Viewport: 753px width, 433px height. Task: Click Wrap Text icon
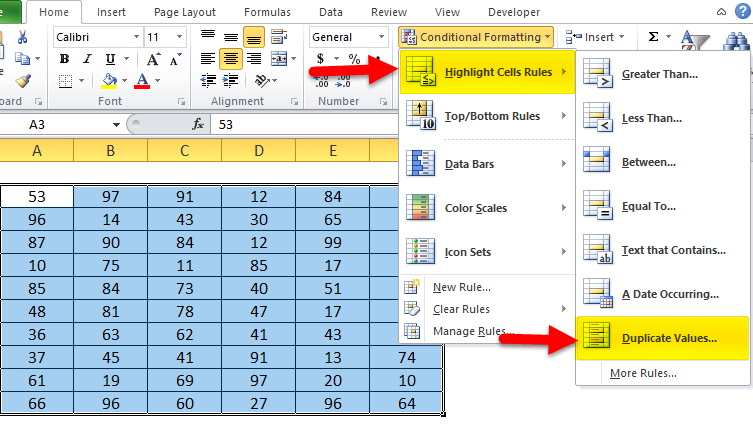point(279,36)
